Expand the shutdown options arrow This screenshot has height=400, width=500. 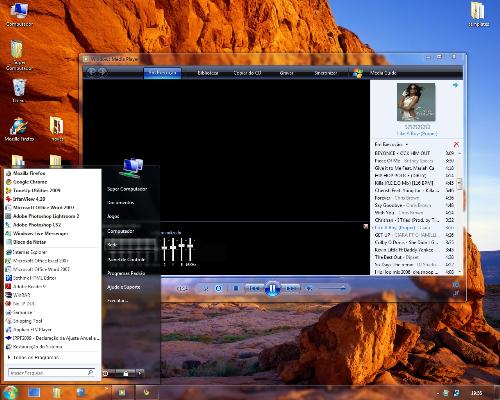click(140, 373)
